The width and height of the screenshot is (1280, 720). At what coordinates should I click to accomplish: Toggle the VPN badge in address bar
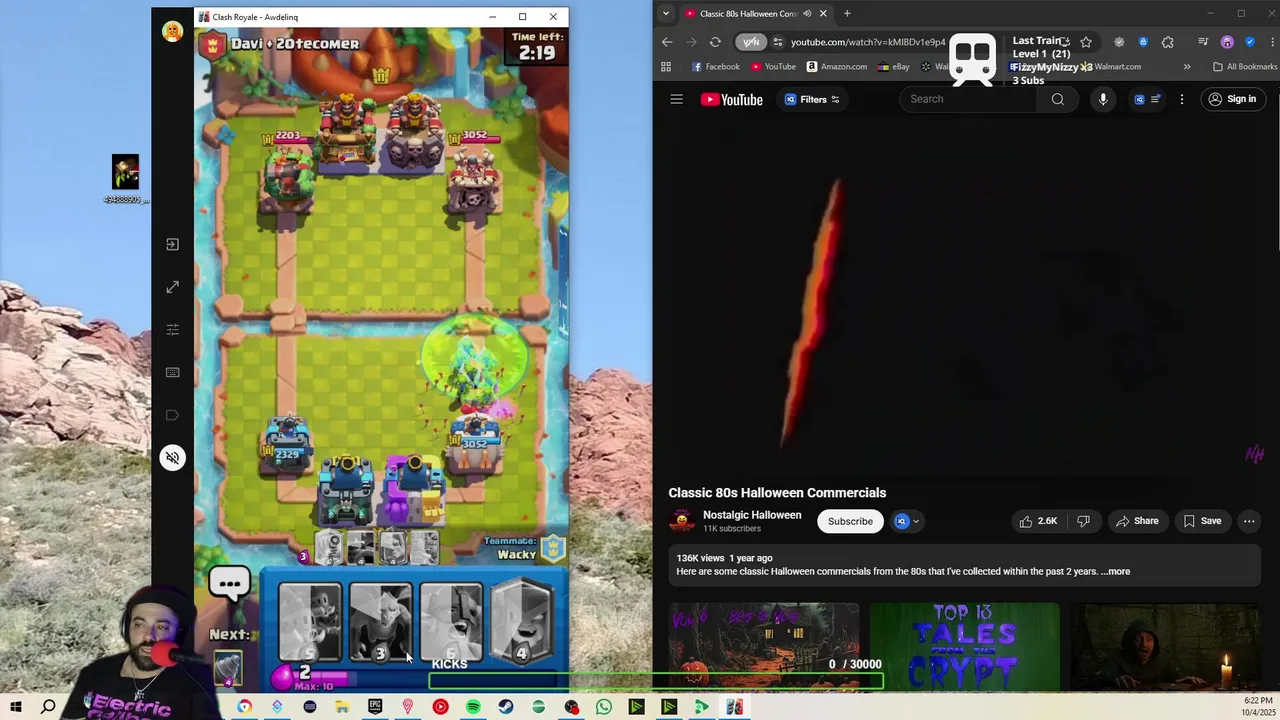[751, 42]
